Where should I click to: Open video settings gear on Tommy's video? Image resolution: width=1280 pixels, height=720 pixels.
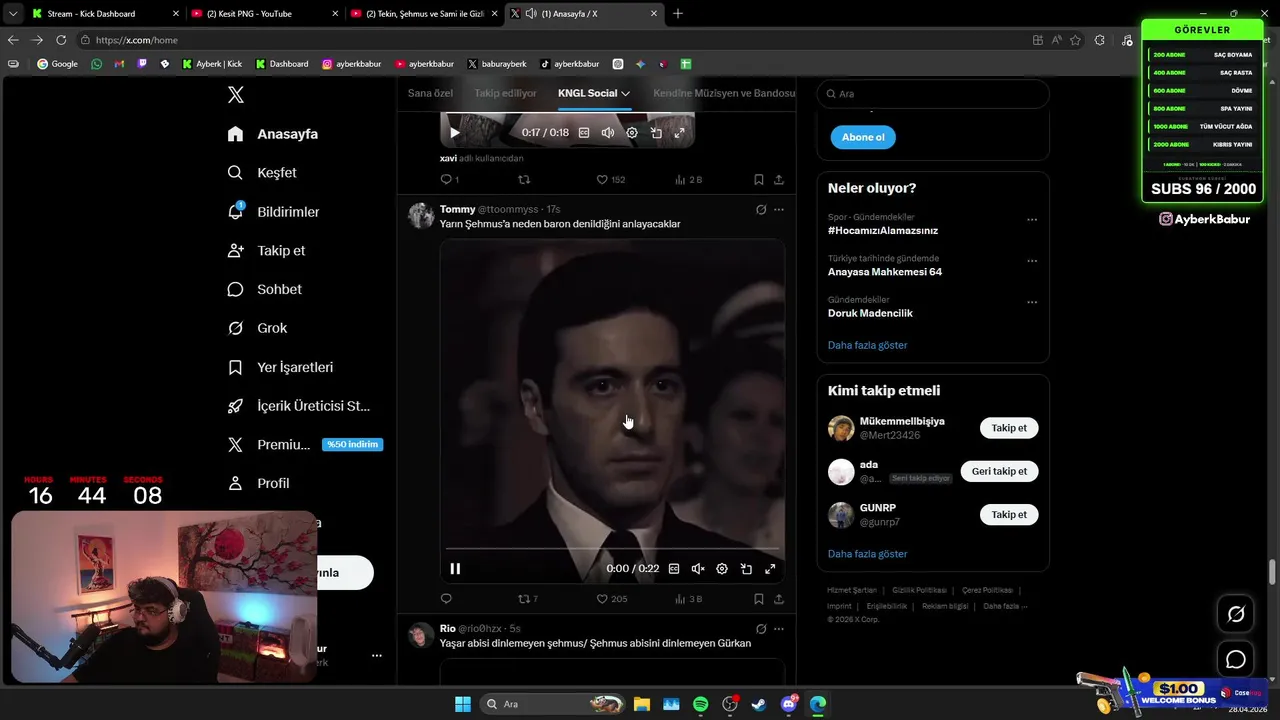click(722, 569)
